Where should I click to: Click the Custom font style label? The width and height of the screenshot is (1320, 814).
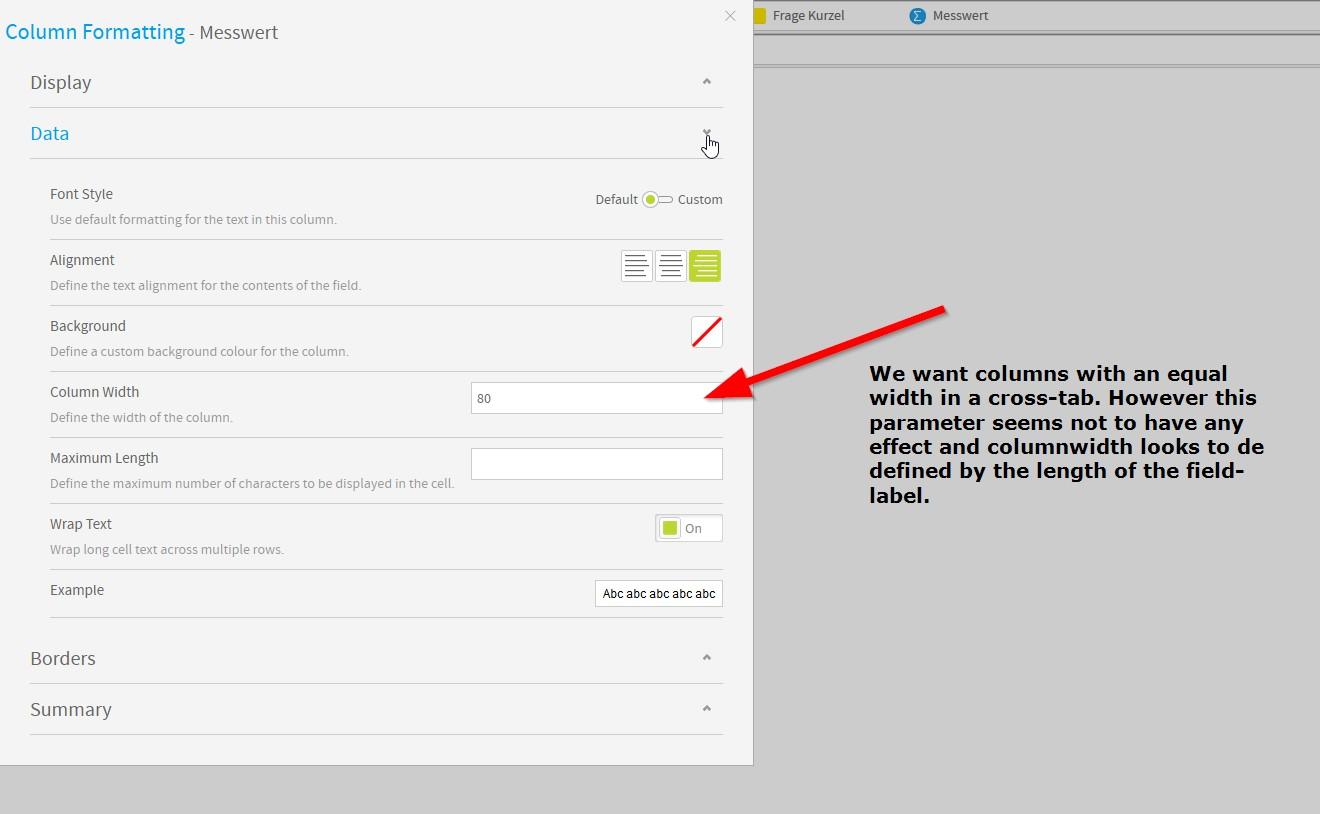click(x=700, y=200)
